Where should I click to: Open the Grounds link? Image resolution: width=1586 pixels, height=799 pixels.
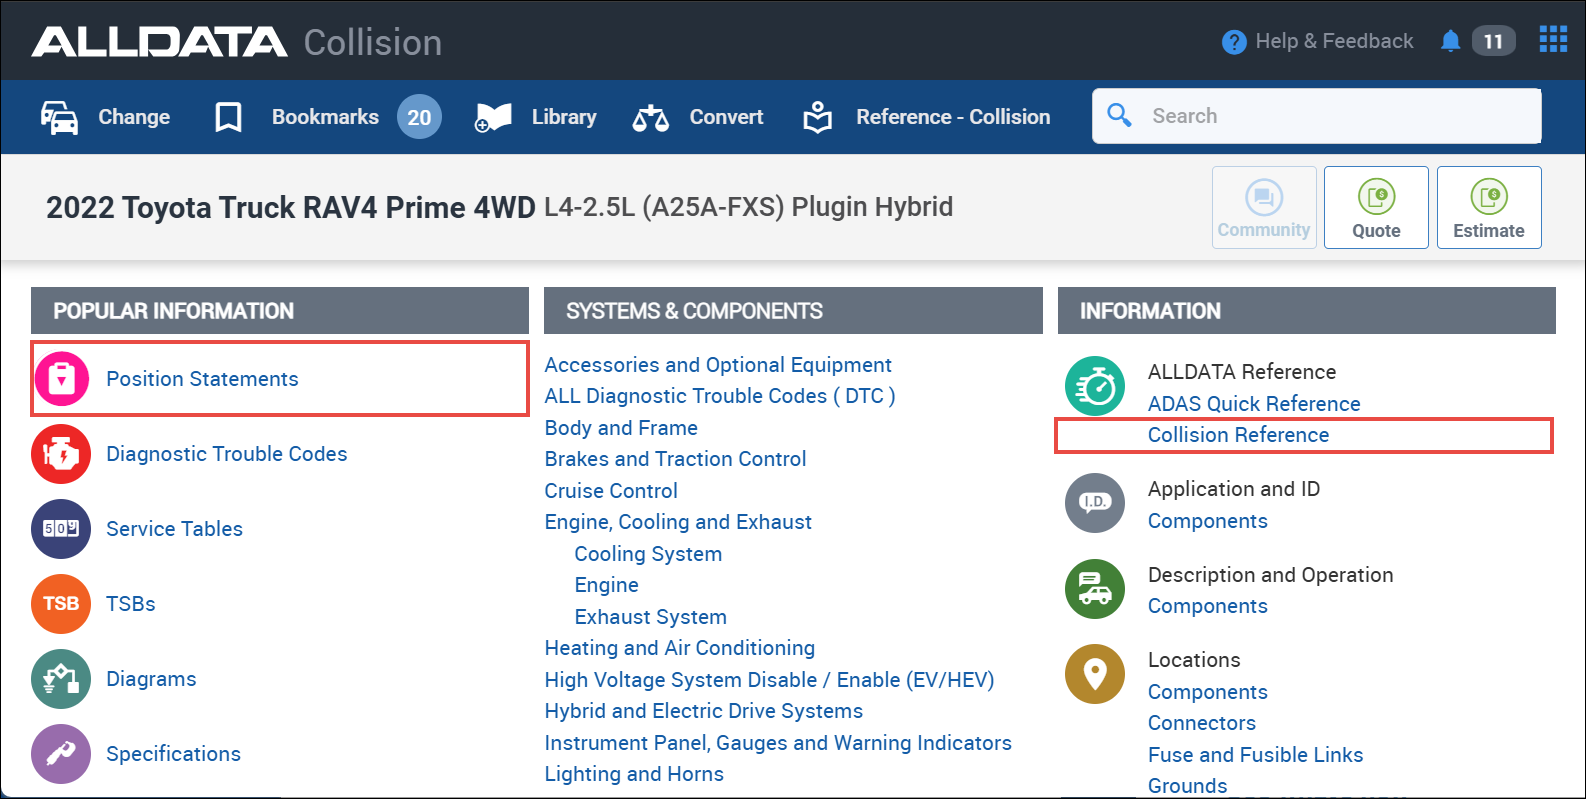click(1187, 786)
